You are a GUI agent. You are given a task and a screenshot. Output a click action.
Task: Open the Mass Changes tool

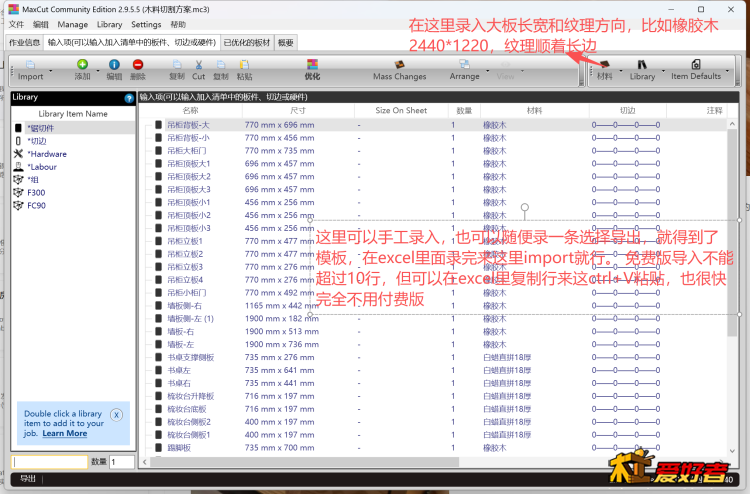[x=399, y=70]
